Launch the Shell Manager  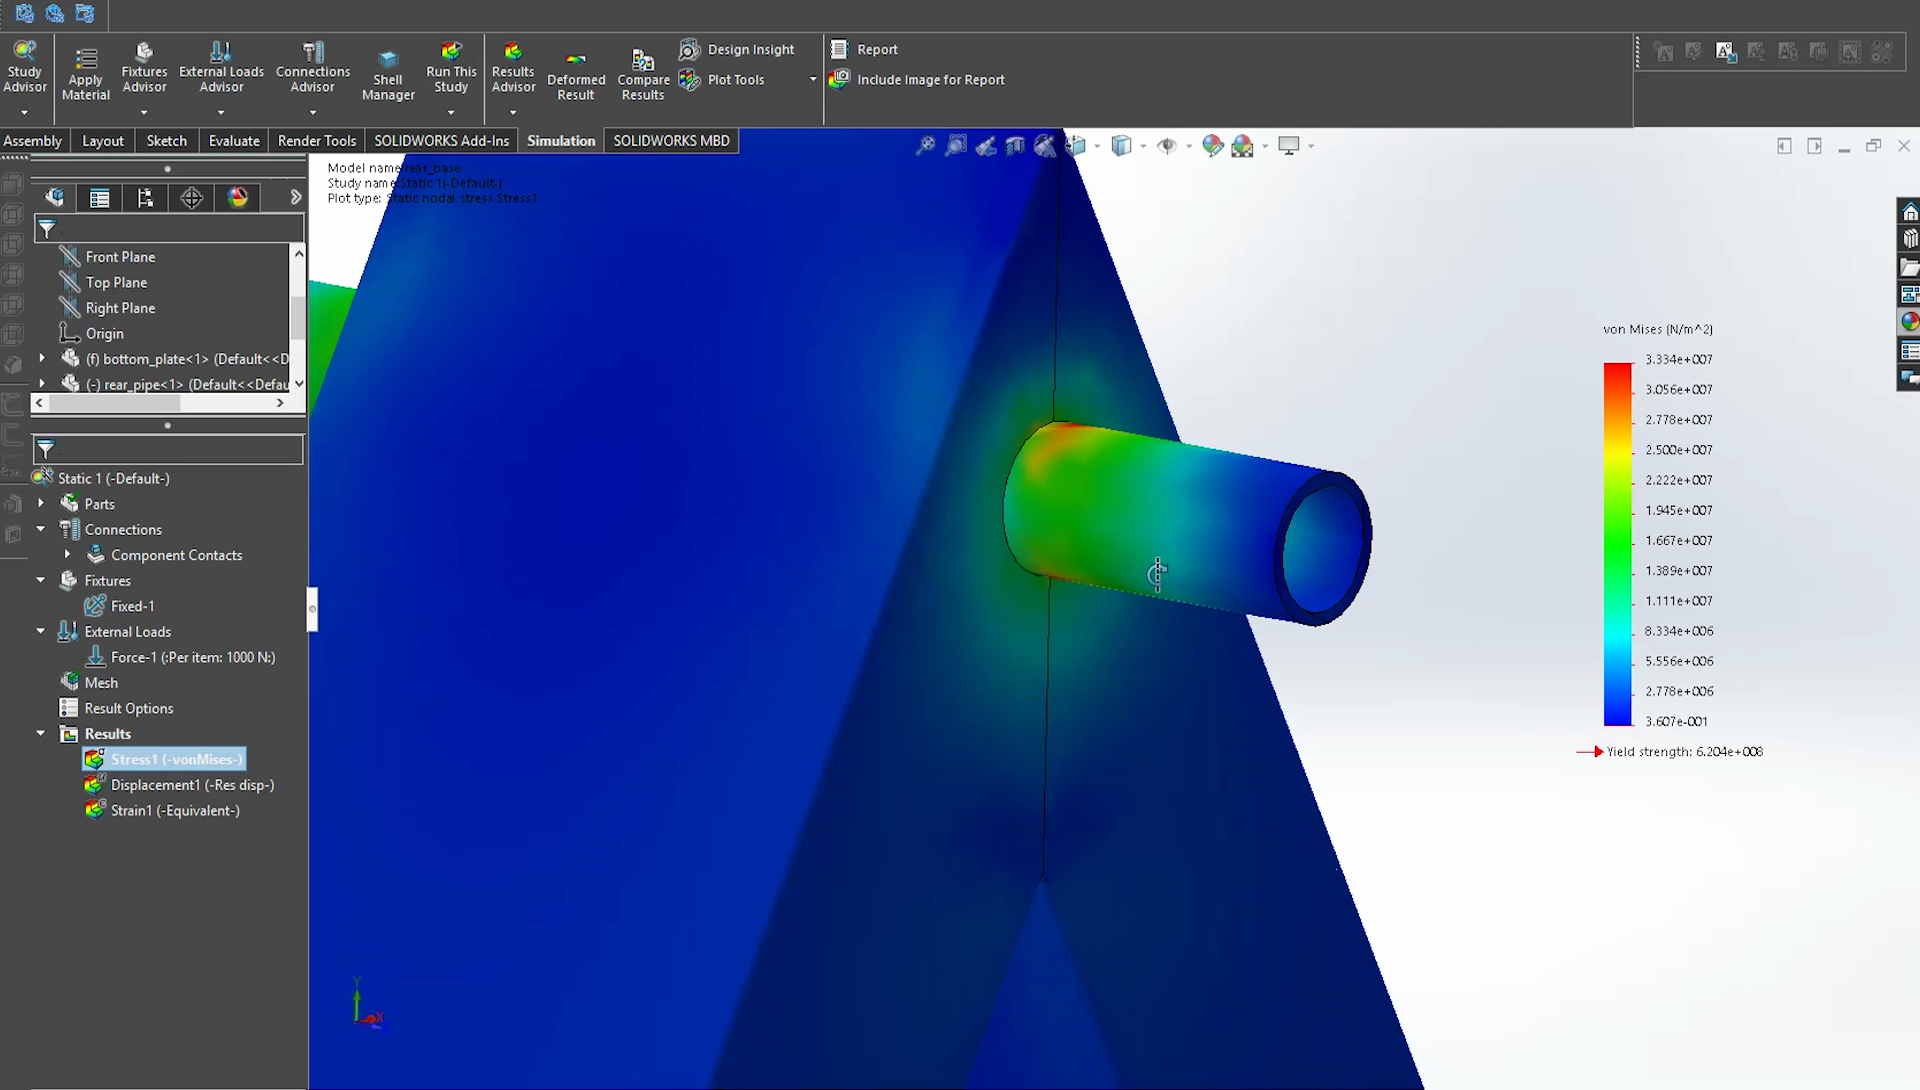pos(388,75)
